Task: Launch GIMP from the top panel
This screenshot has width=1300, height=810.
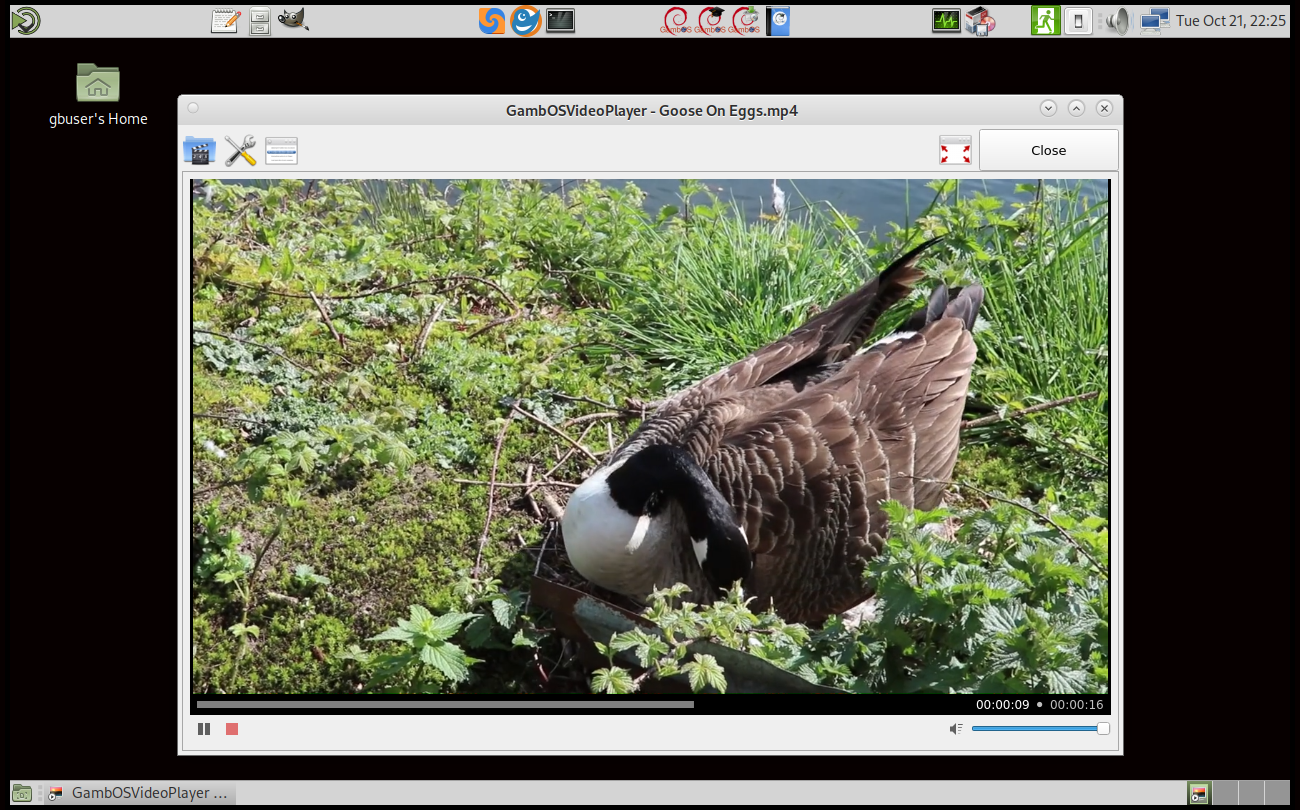Action: click(290, 20)
